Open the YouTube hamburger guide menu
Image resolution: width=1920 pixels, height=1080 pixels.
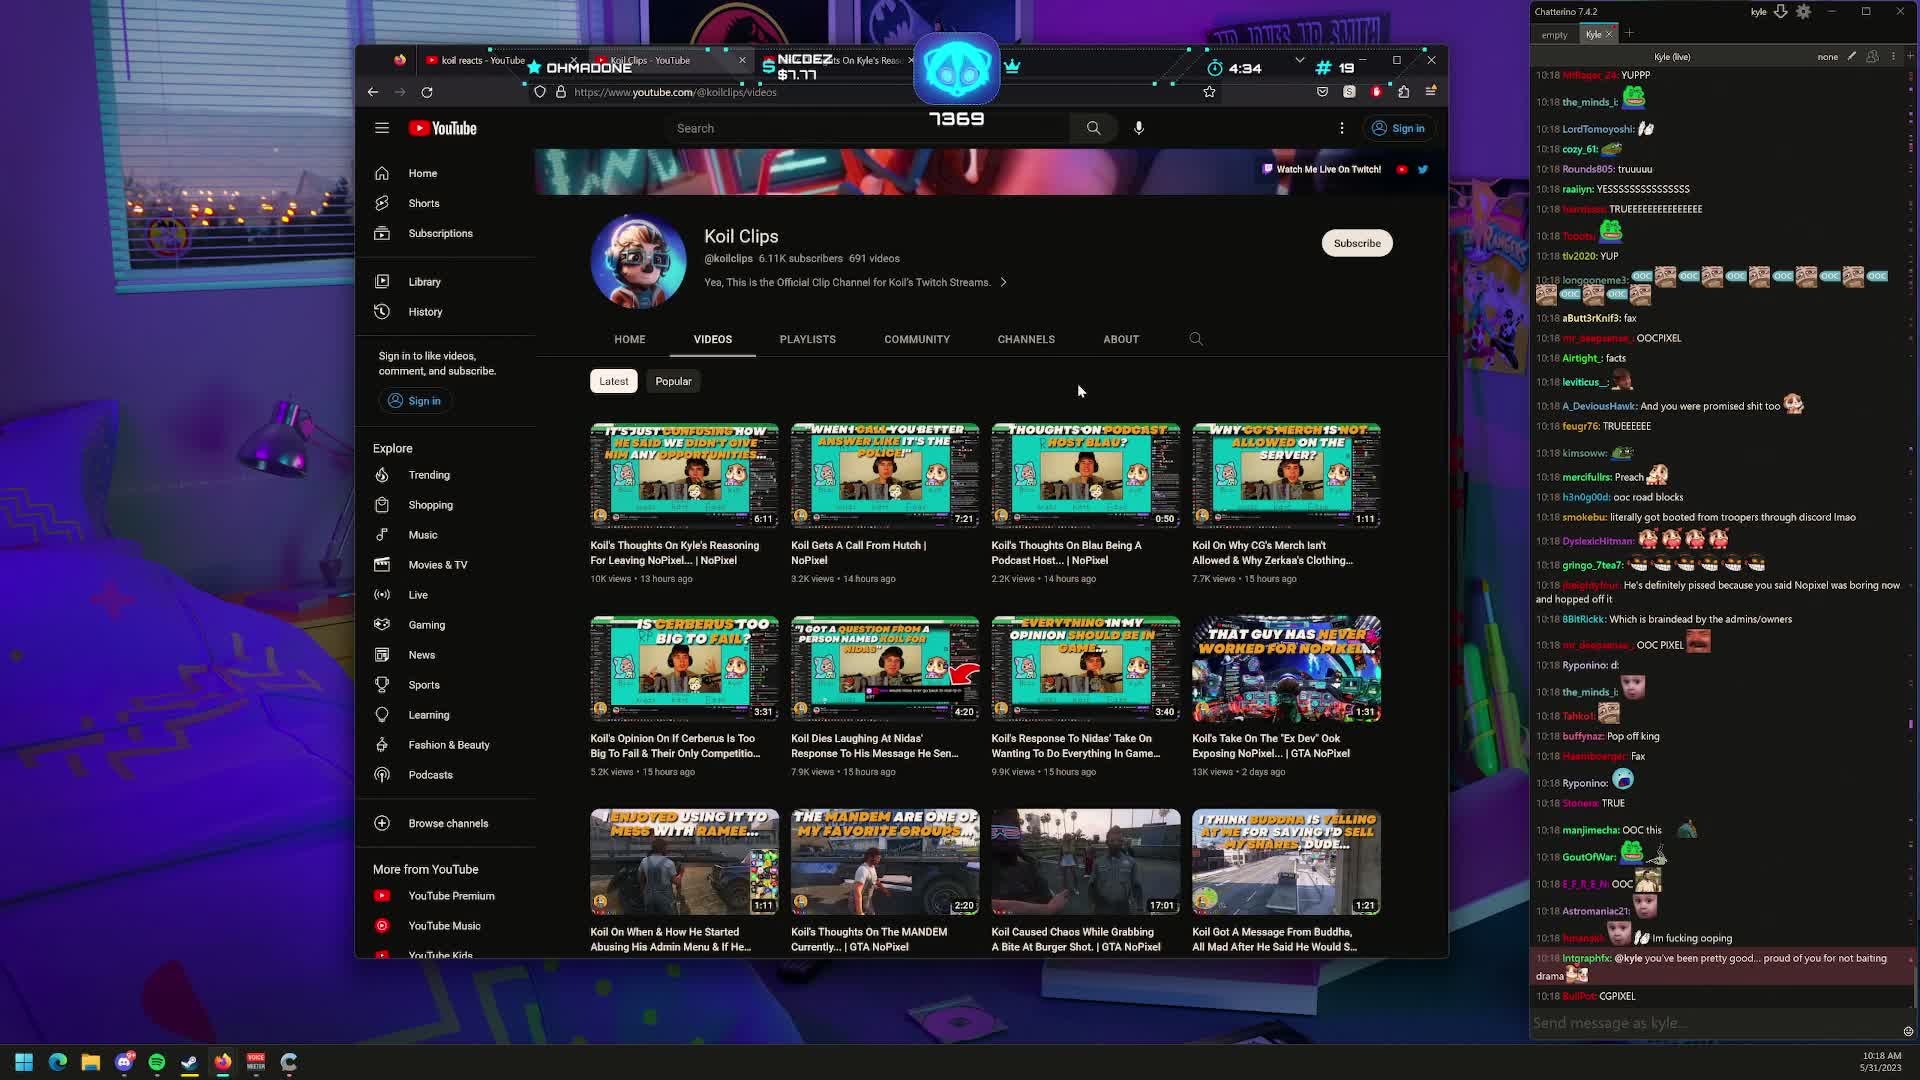[382, 128]
